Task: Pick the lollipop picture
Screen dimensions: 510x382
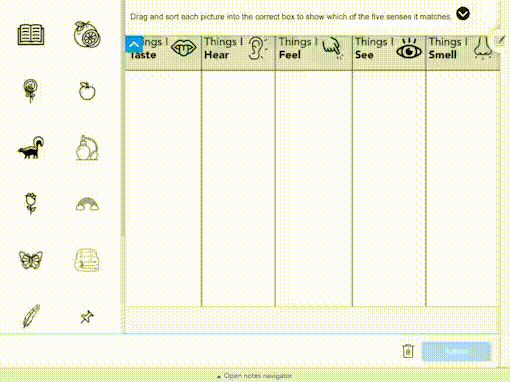Action: tap(30, 91)
